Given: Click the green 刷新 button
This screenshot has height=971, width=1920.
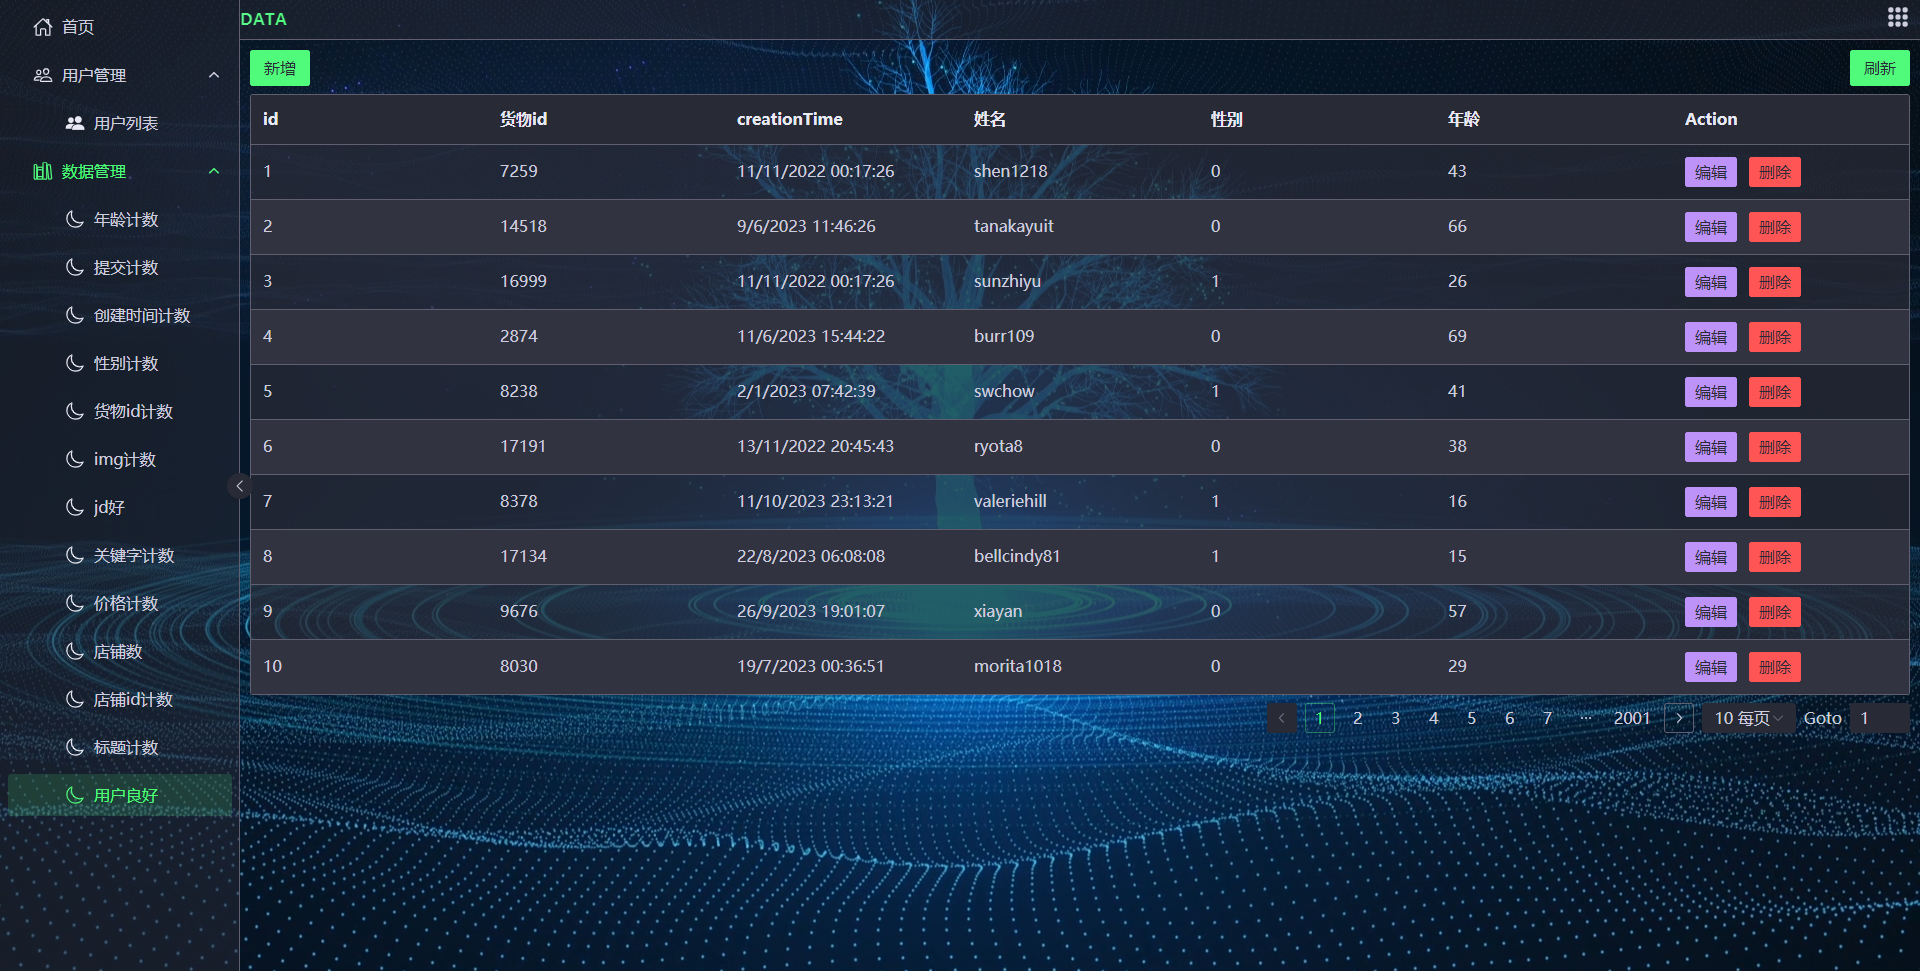Looking at the screenshot, I should 1880,68.
